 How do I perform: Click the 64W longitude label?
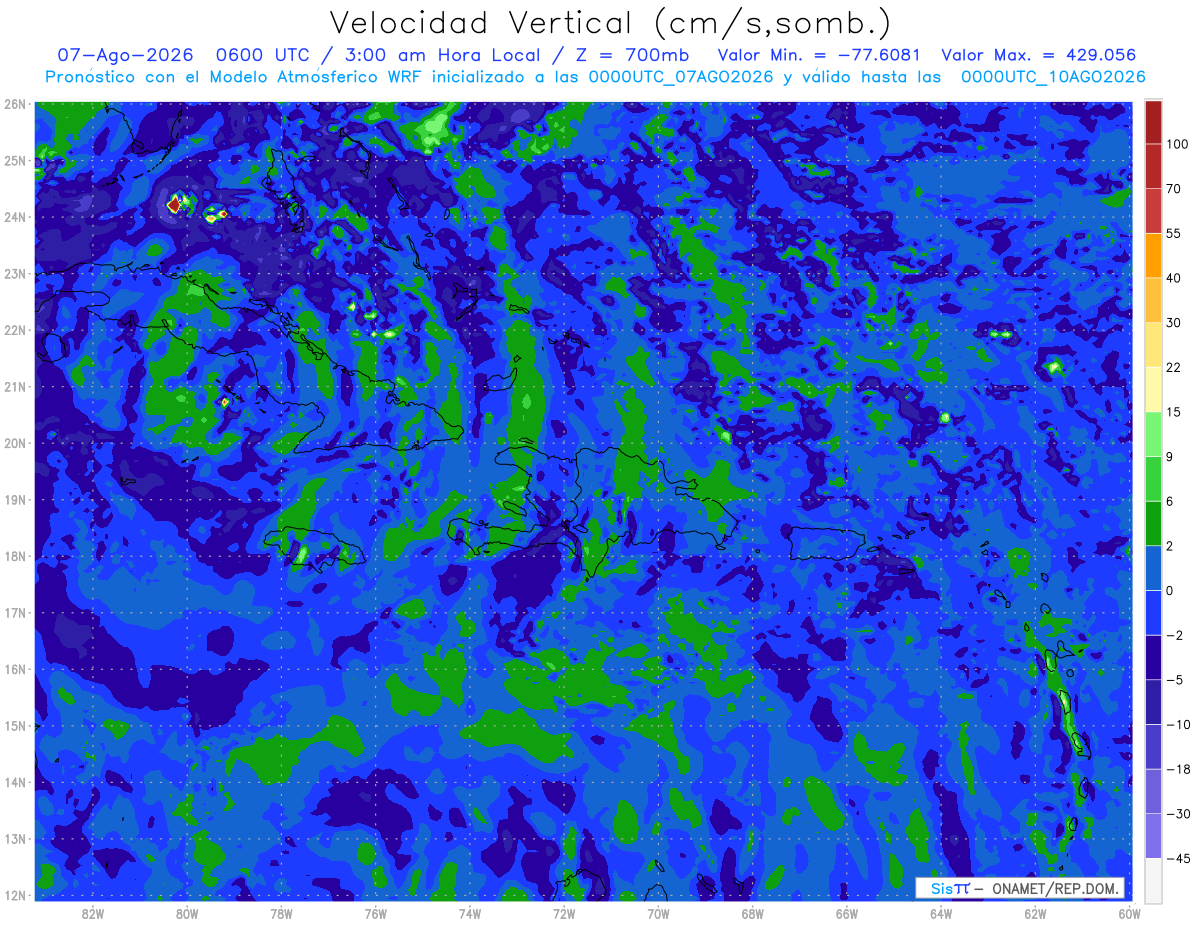[x=941, y=914]
